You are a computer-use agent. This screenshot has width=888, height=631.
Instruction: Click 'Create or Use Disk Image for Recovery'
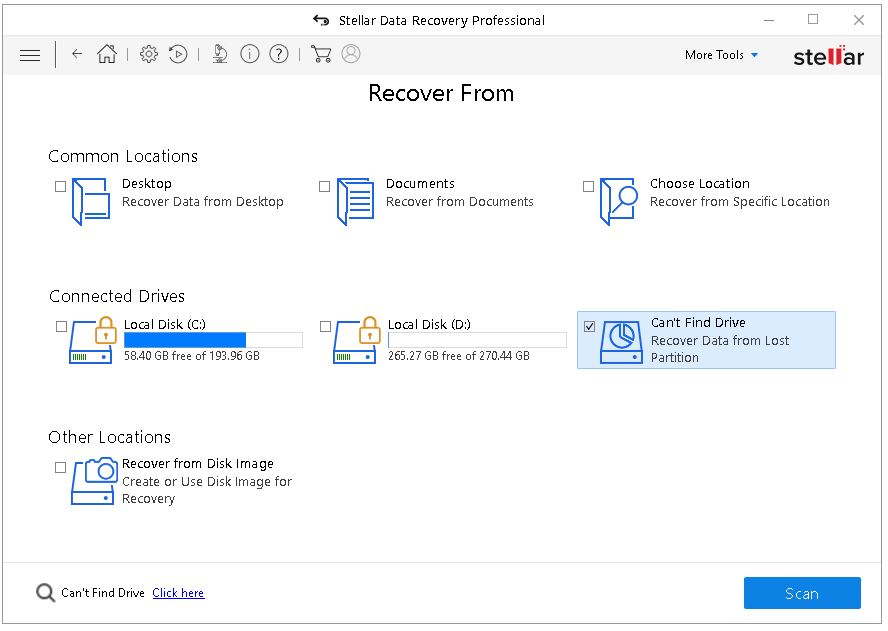pos(207,490)
